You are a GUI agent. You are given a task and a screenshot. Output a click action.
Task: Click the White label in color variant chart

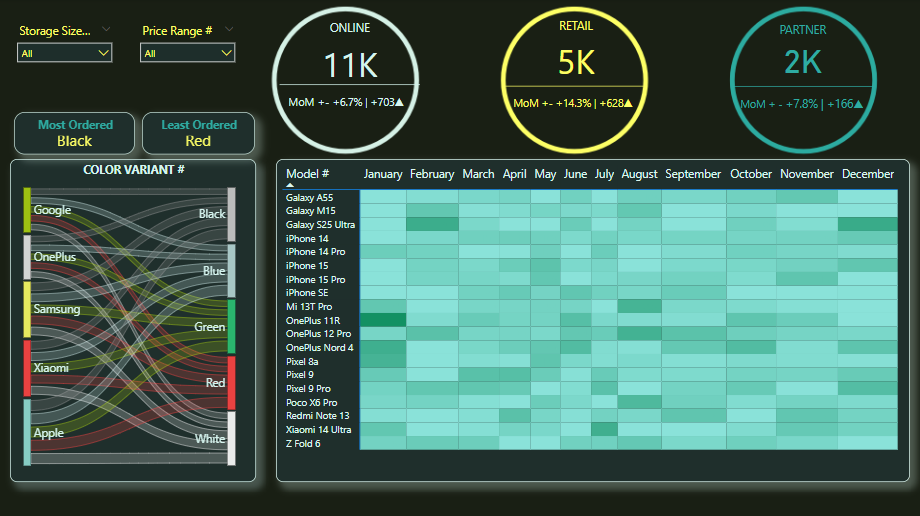pyautogui.click(x=210, y=439)
